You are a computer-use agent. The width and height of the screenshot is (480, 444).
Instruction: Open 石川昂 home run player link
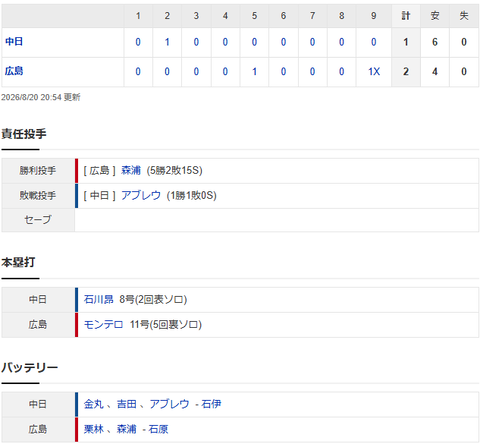pos(98,299)
